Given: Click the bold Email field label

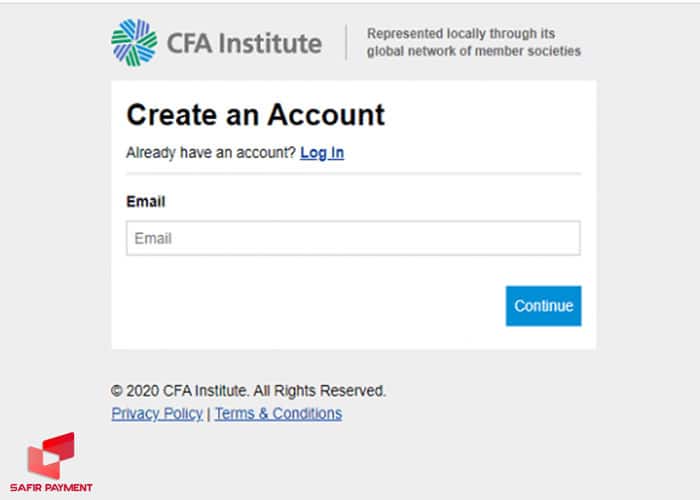Looking at the screenshot, I should 145,201.
